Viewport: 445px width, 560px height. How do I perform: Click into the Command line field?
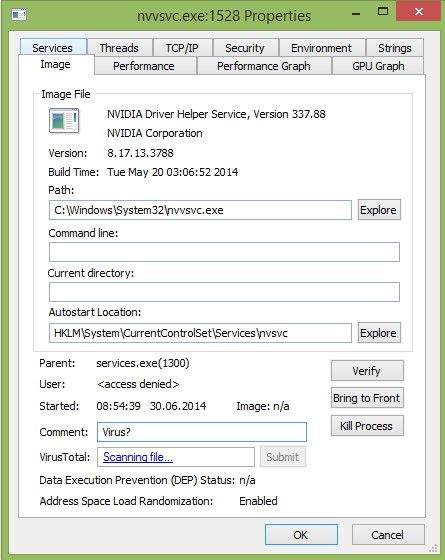pyautogui.click(x=224, y=252)
